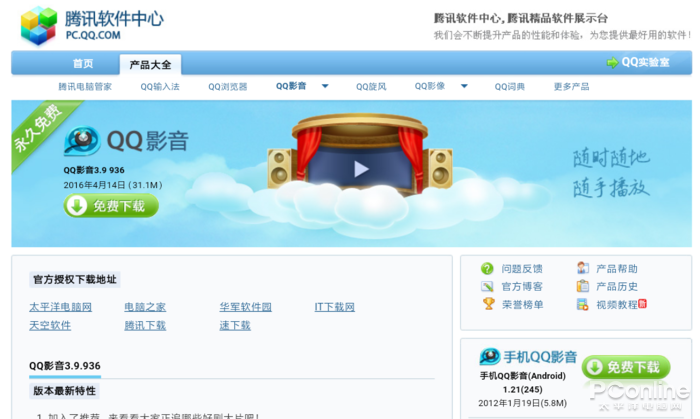Open the 视频教程 link
This screenshot has height=419, width=700.
[x=617, y=305]
